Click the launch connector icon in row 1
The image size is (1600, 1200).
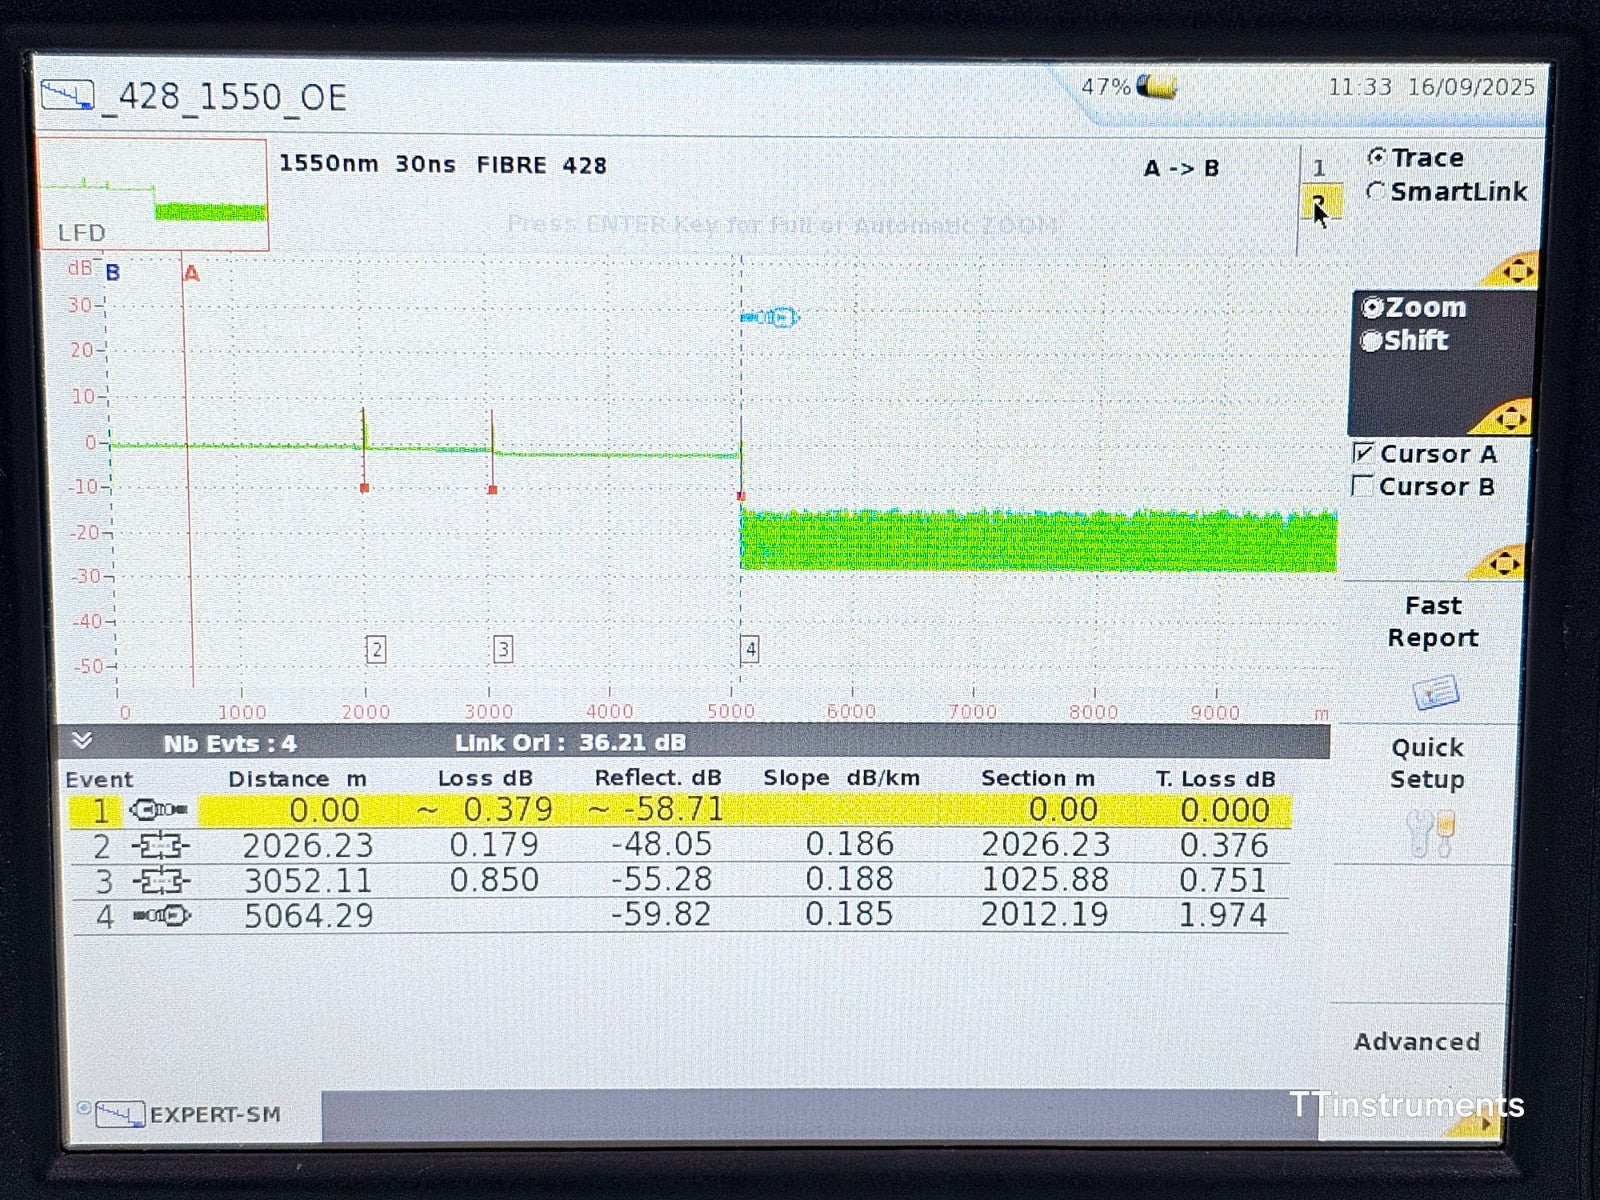point(158,810)
